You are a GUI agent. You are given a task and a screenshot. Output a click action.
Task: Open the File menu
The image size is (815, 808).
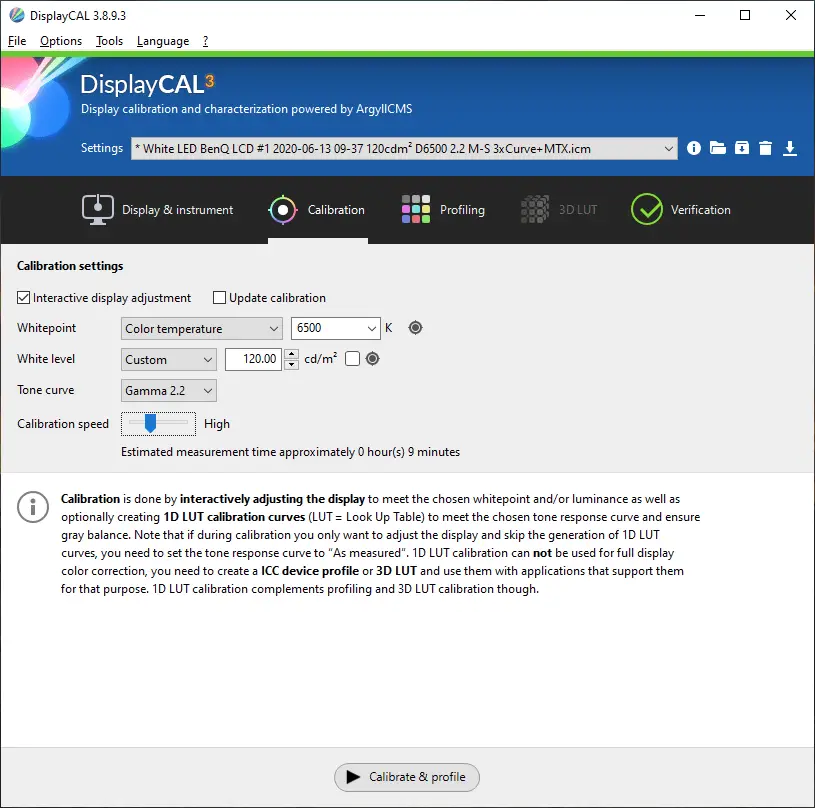click(x=17, y=41)
